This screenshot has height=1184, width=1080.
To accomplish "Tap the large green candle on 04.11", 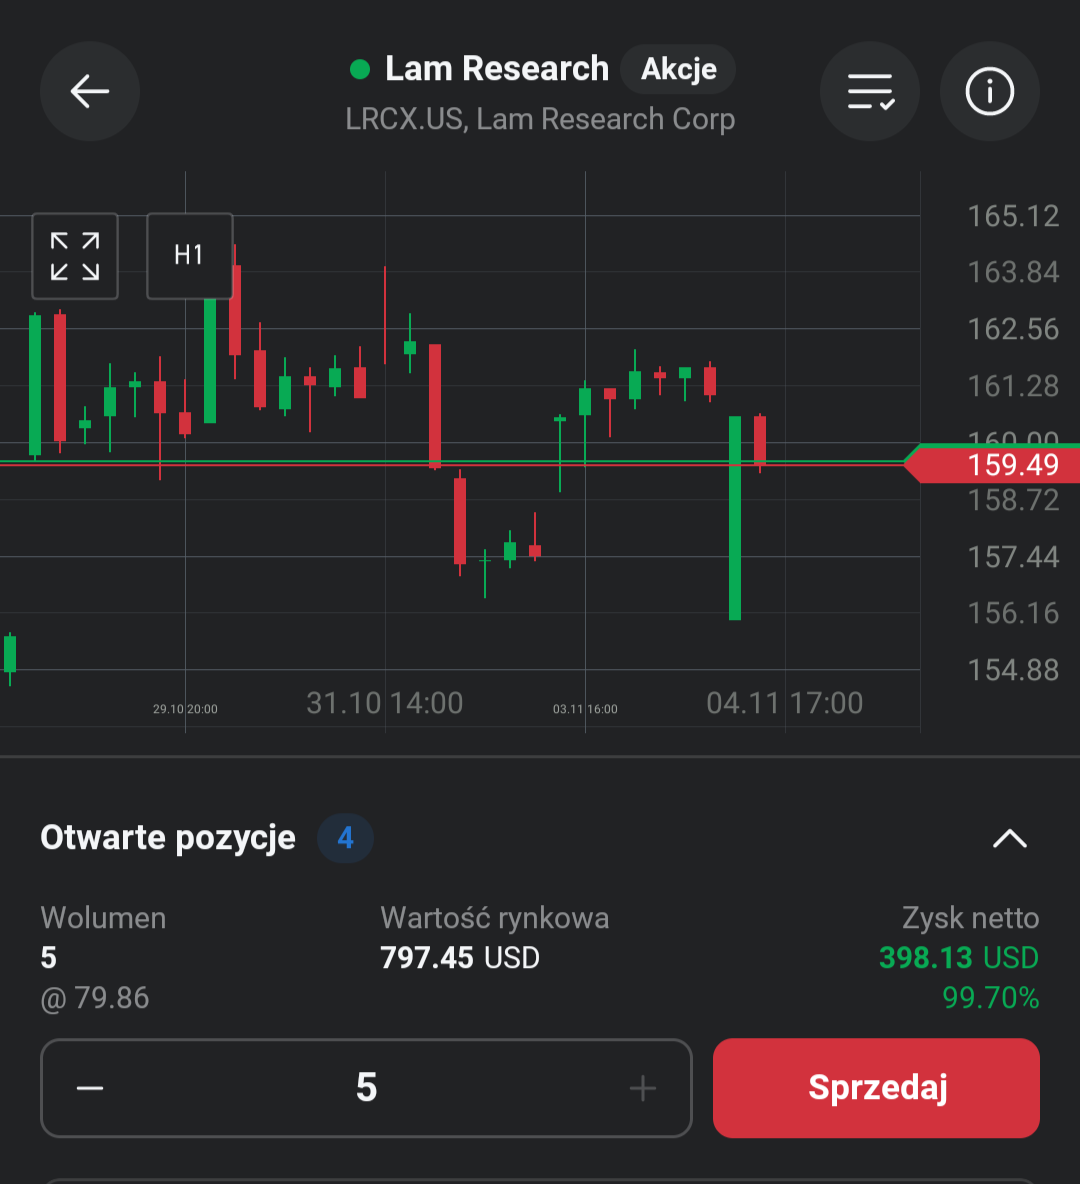I will [735, 518].
